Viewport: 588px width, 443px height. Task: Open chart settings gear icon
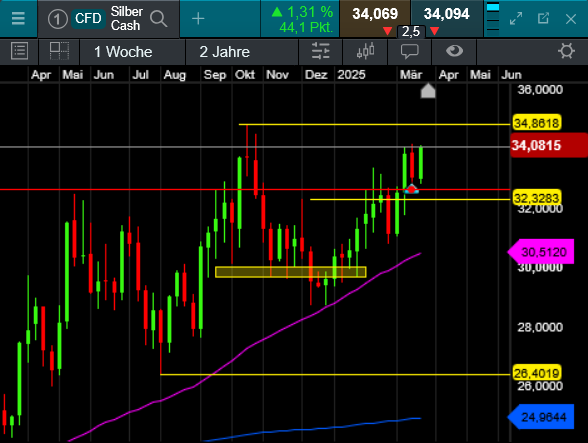566,51
